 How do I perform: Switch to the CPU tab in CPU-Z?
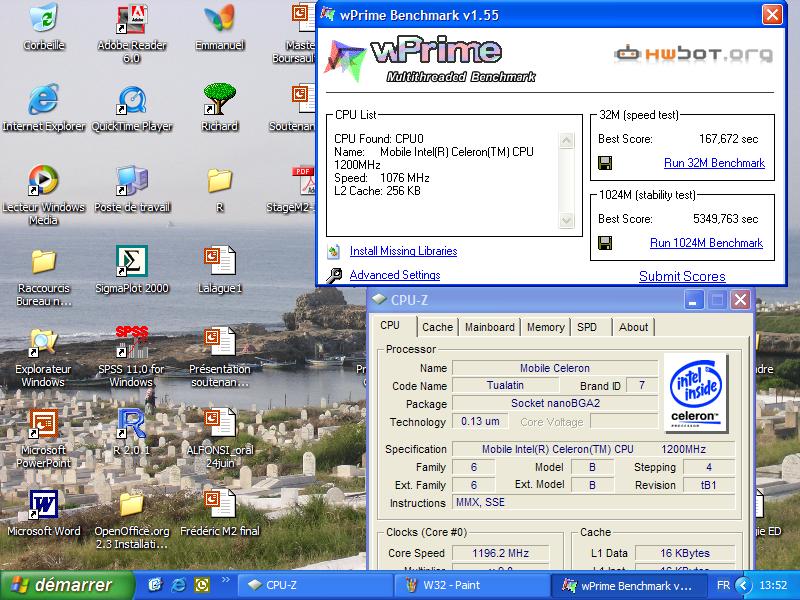click(x=390, y=326)
